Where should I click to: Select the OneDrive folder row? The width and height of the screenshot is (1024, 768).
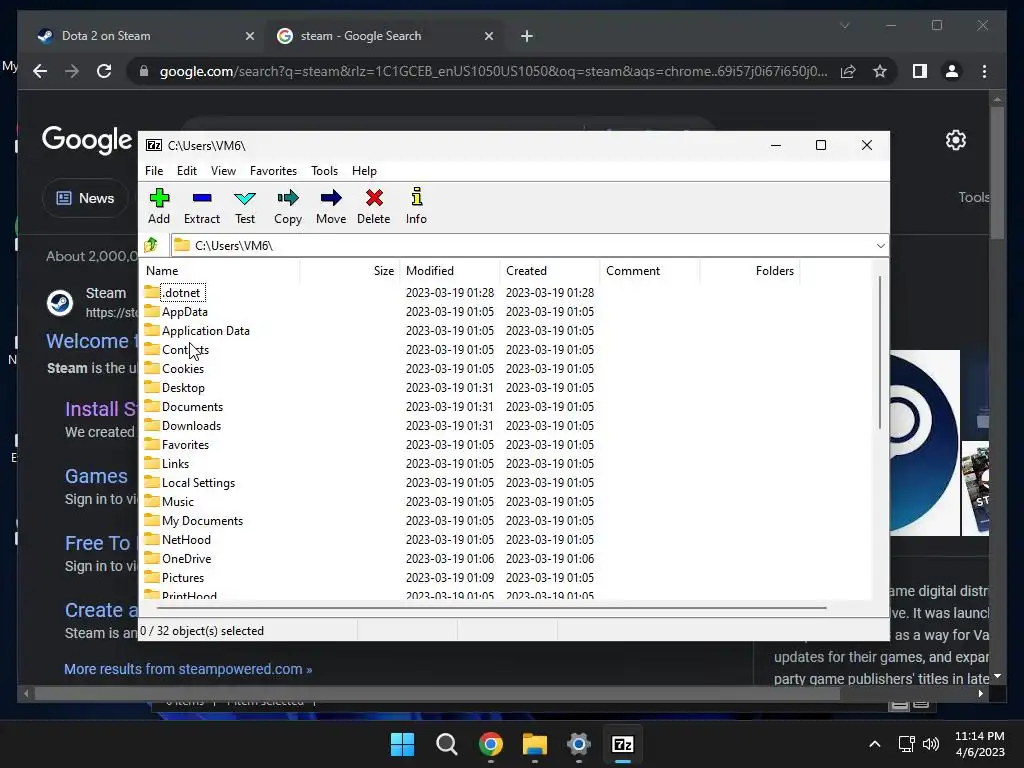click(x=506, y=558)
